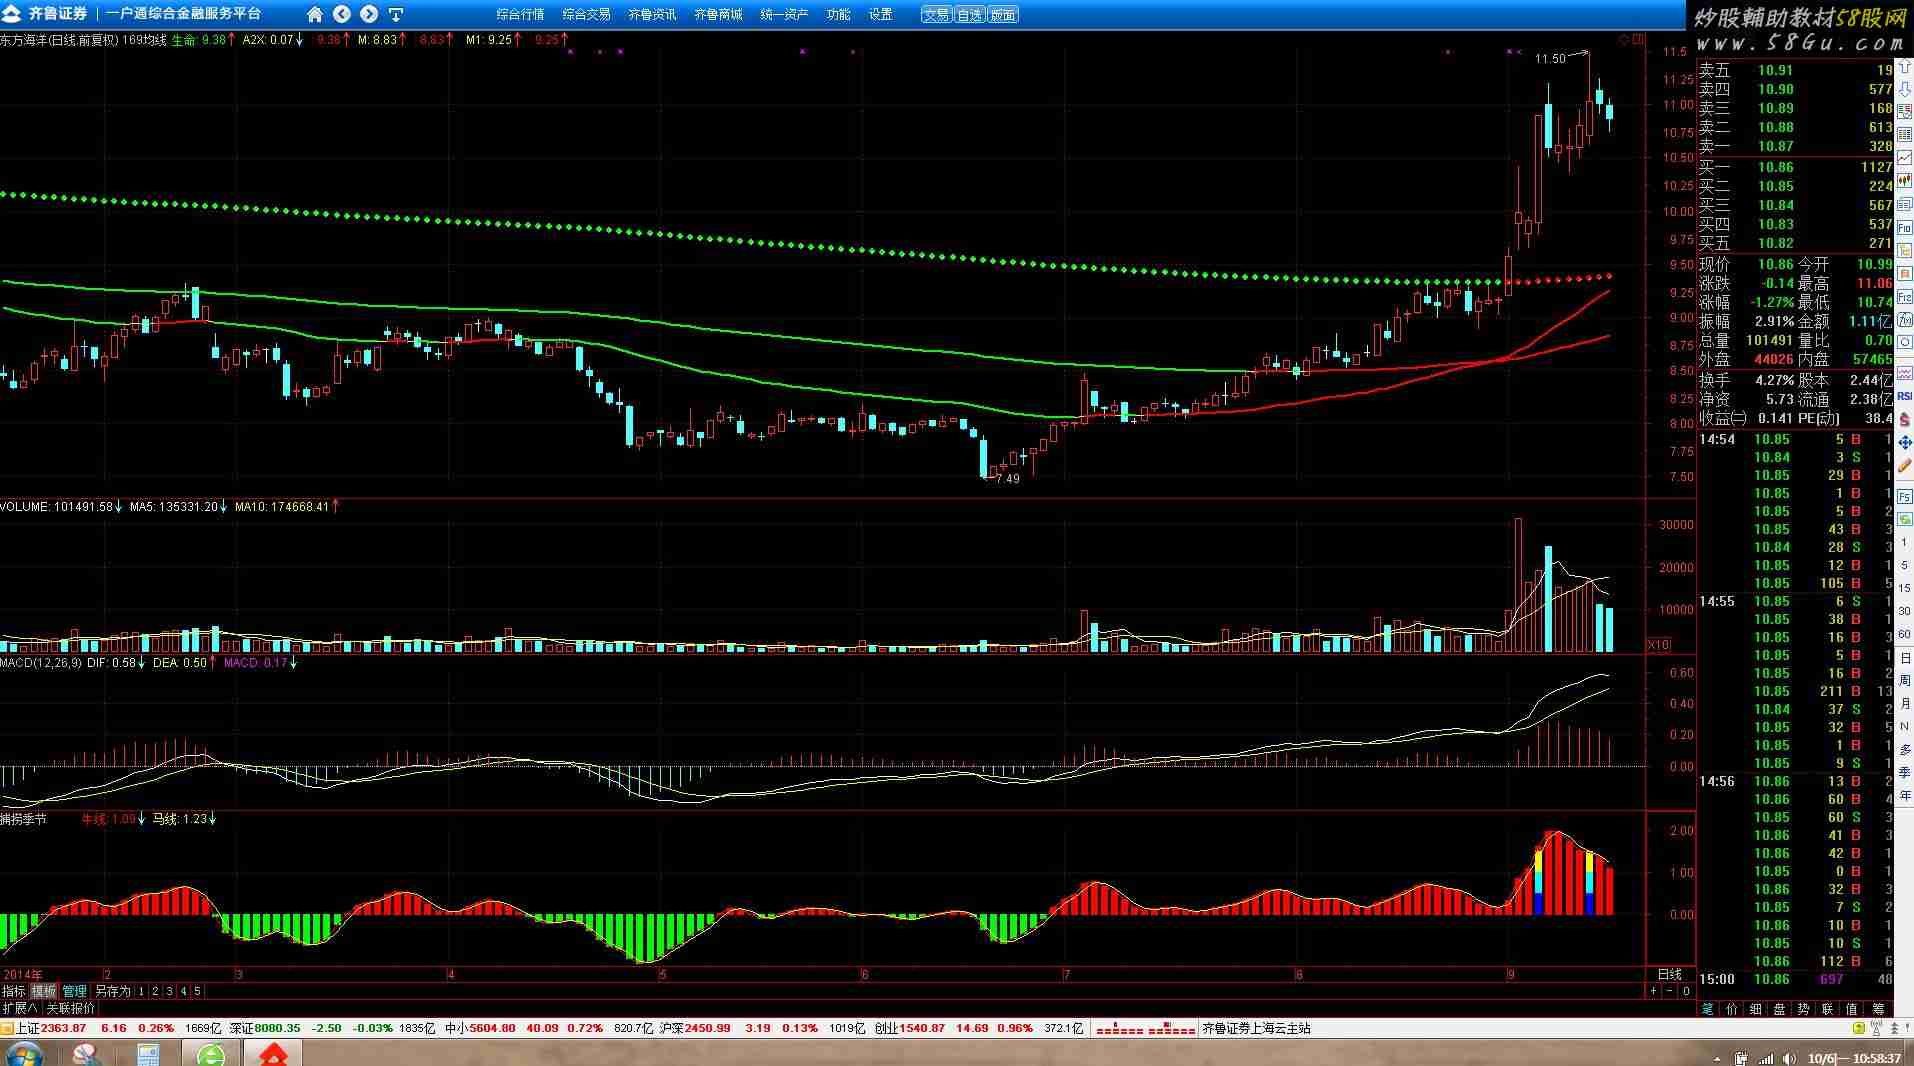Toggle the 自选 button in title bar
This screenshot has height=1066, width=1914.
pos(969,15)
